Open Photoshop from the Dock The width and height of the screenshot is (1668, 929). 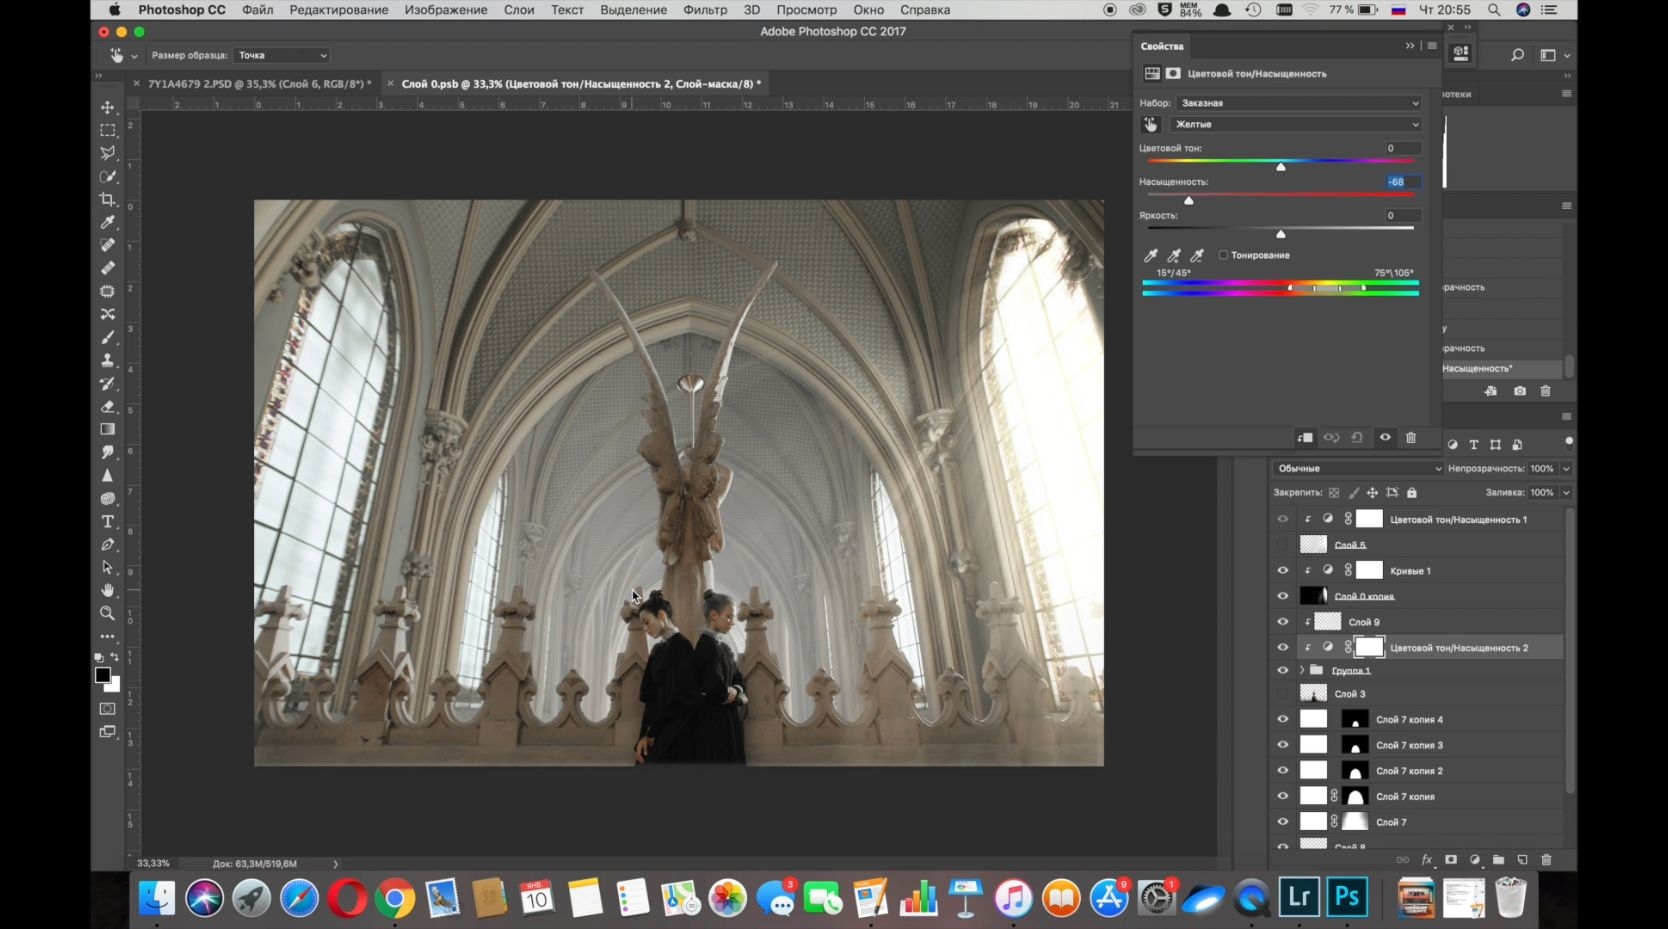pyautogui.click(x=1347, y=898)
